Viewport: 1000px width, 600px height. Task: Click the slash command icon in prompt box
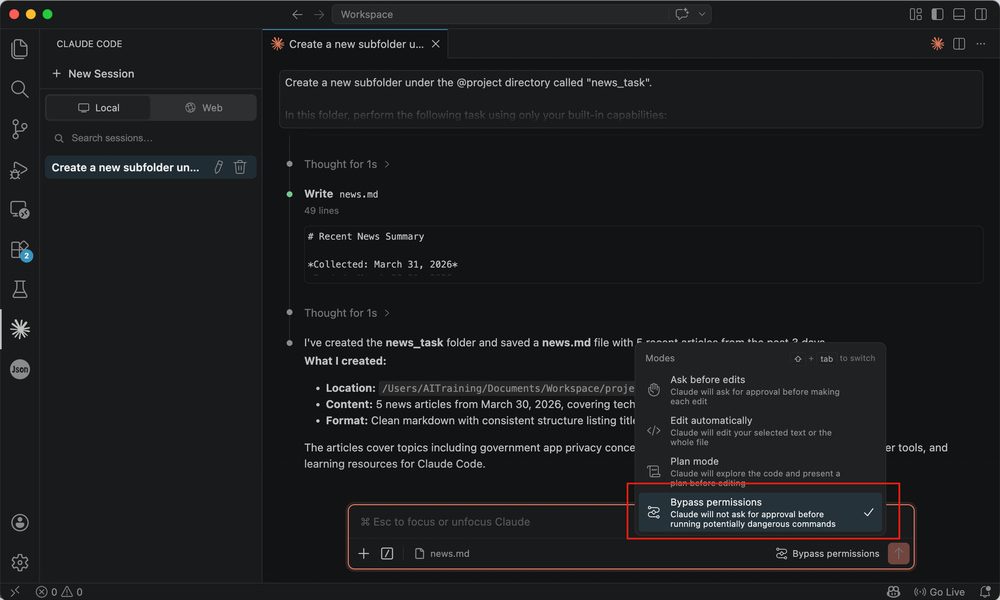pos(387,553)
